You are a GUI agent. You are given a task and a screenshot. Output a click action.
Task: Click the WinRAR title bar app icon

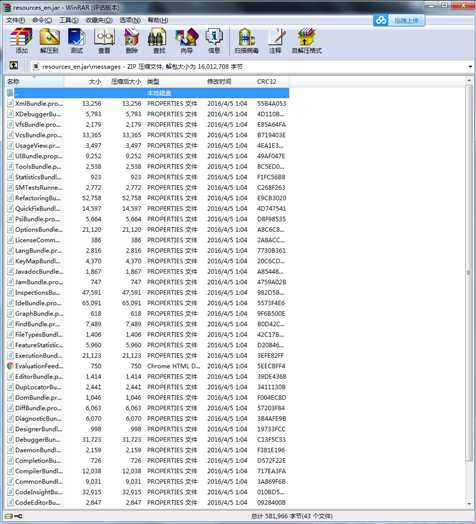coord(7,7)
